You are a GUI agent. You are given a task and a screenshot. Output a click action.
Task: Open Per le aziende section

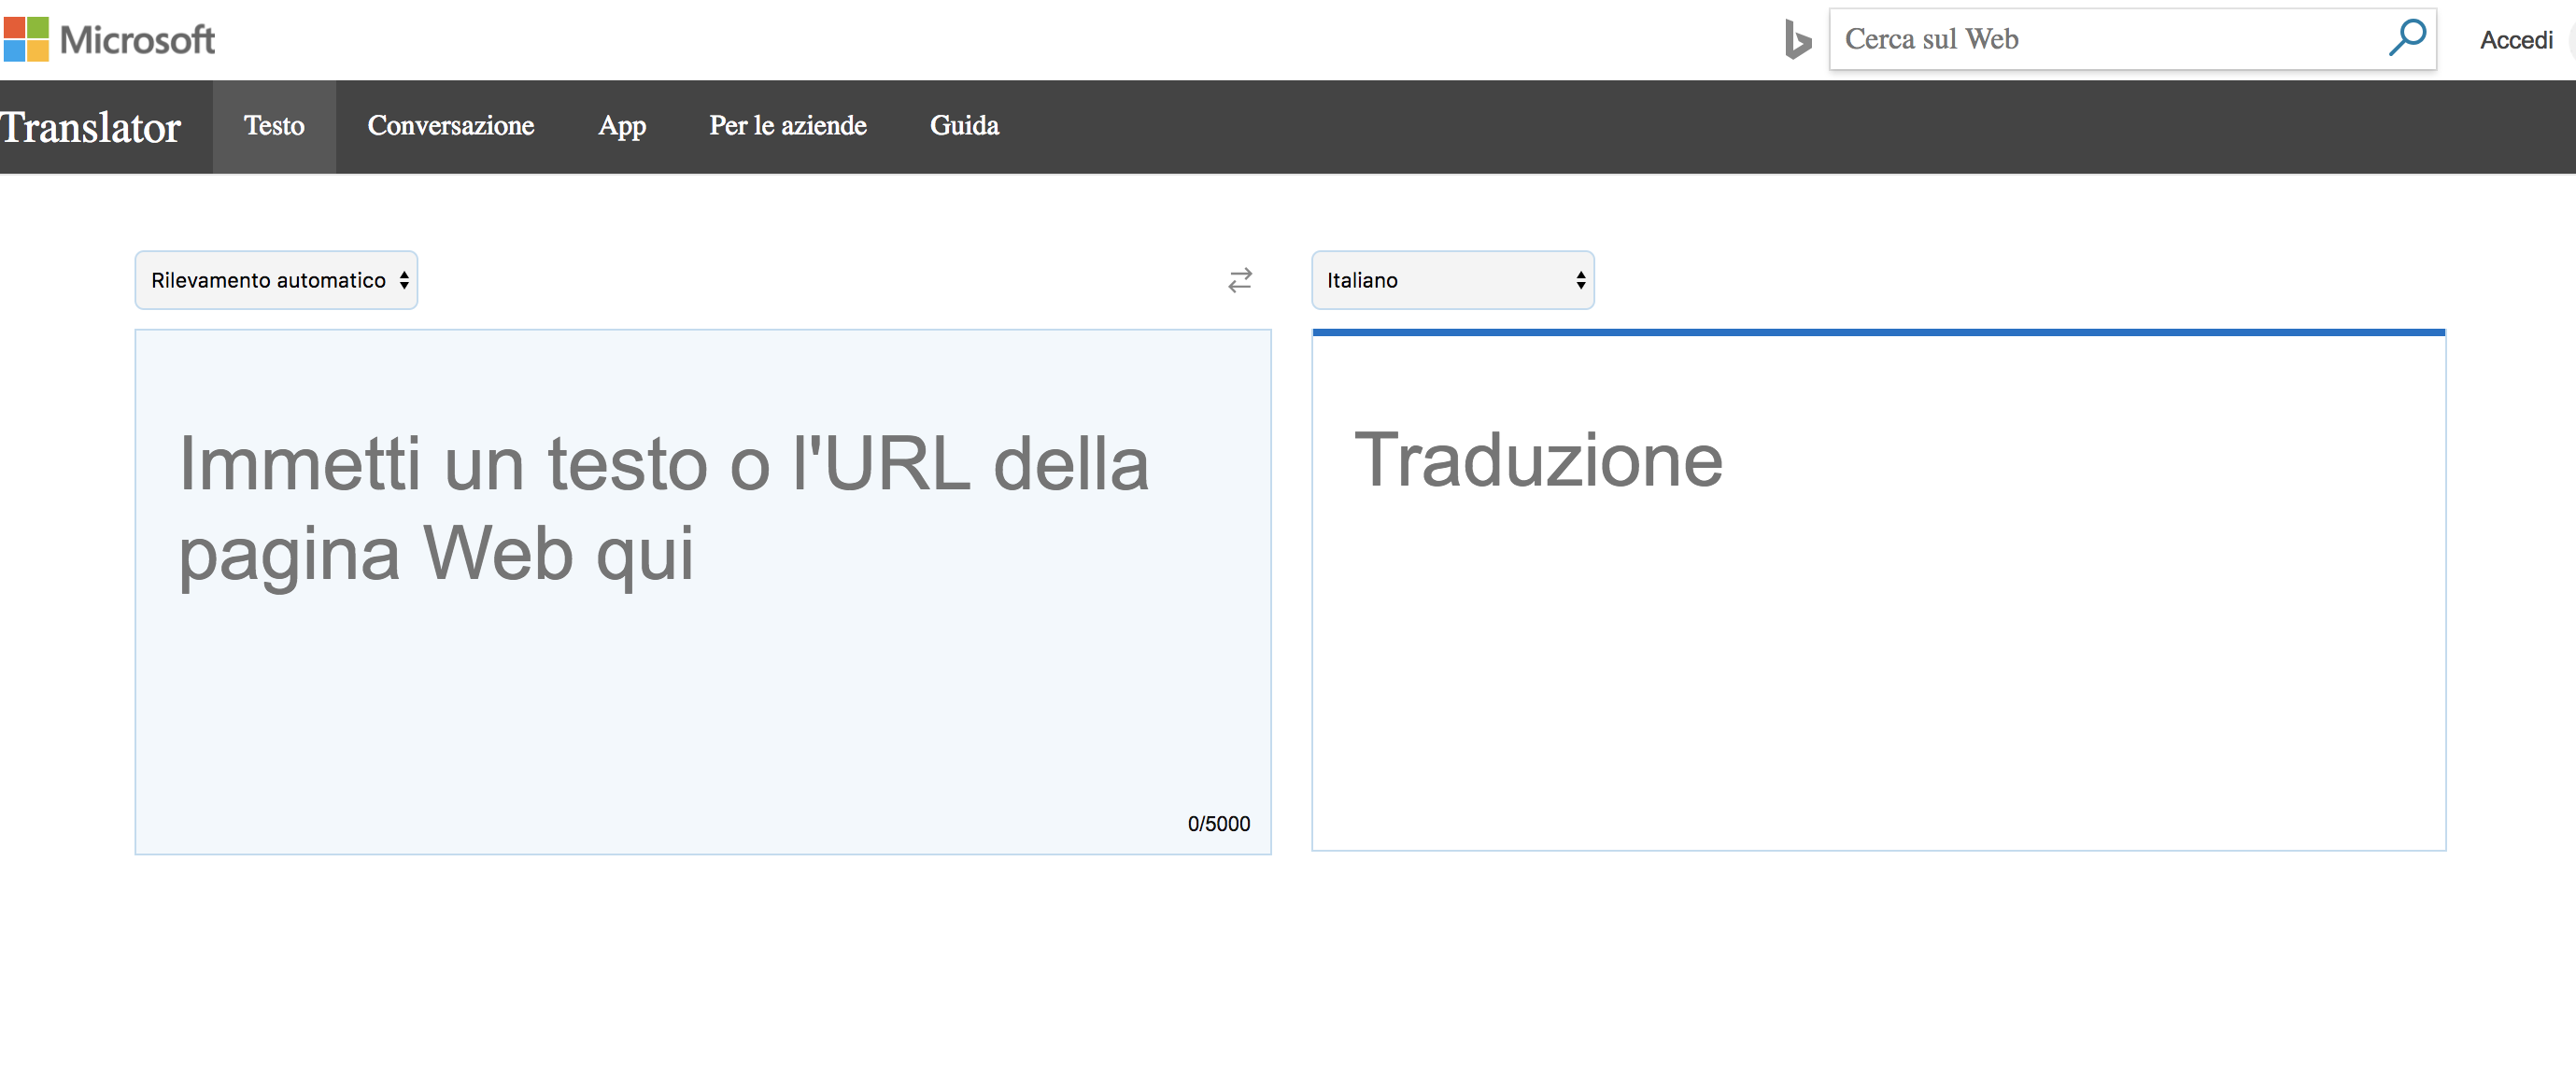tap(788, 126)
